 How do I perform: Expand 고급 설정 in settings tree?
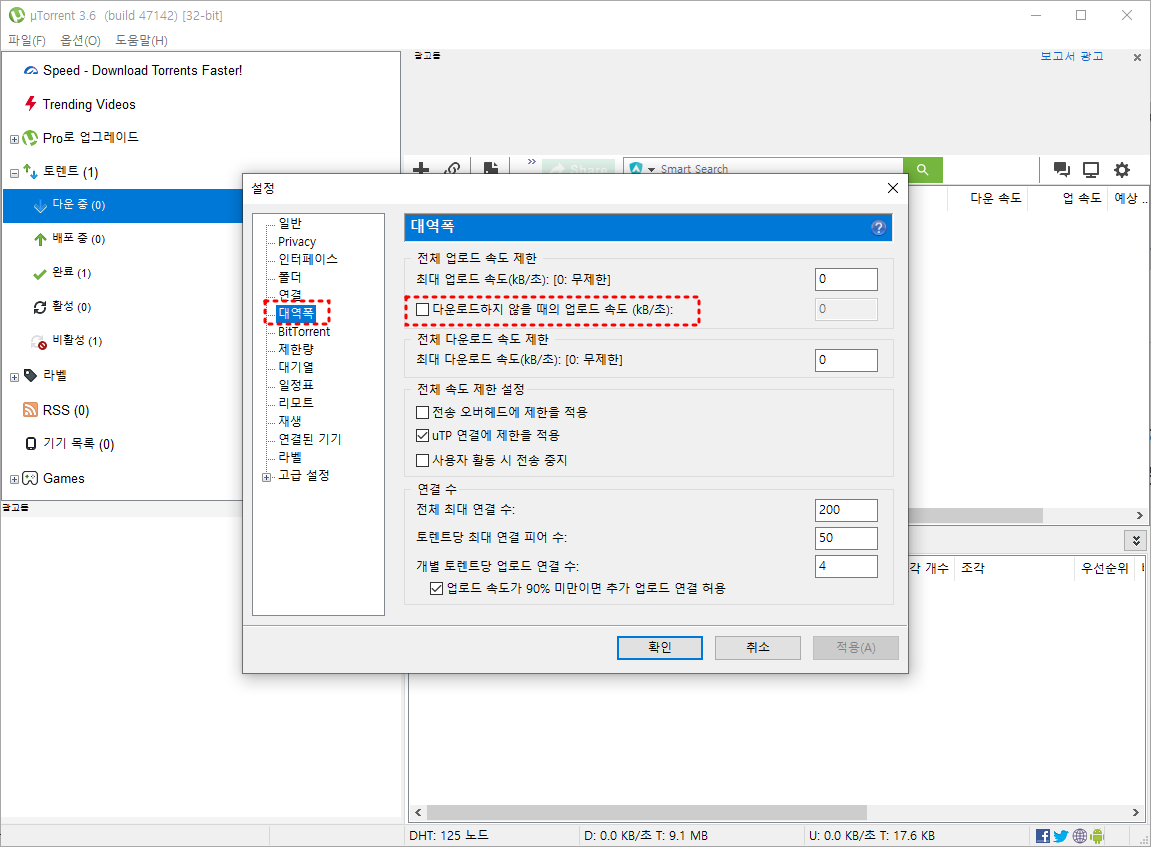[x=266, y=477]
